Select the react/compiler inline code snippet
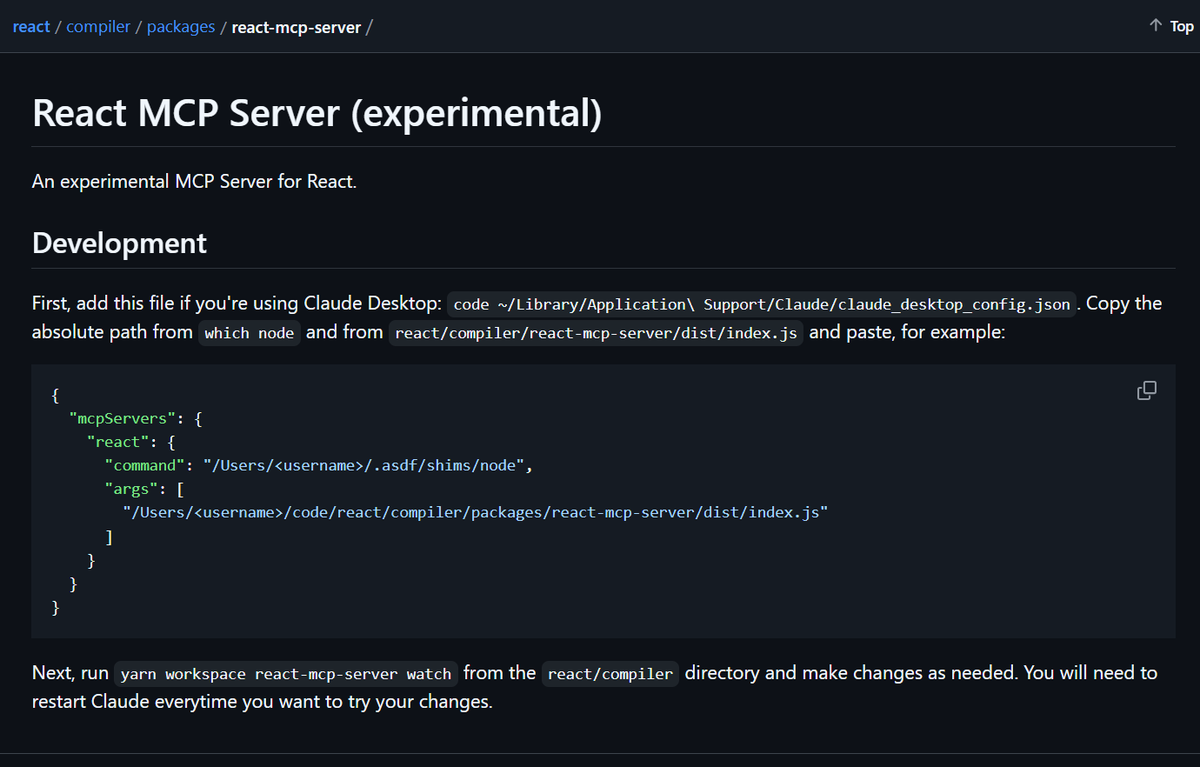The width and height of the screenshot is (1200, 767). tap(610, 673)
